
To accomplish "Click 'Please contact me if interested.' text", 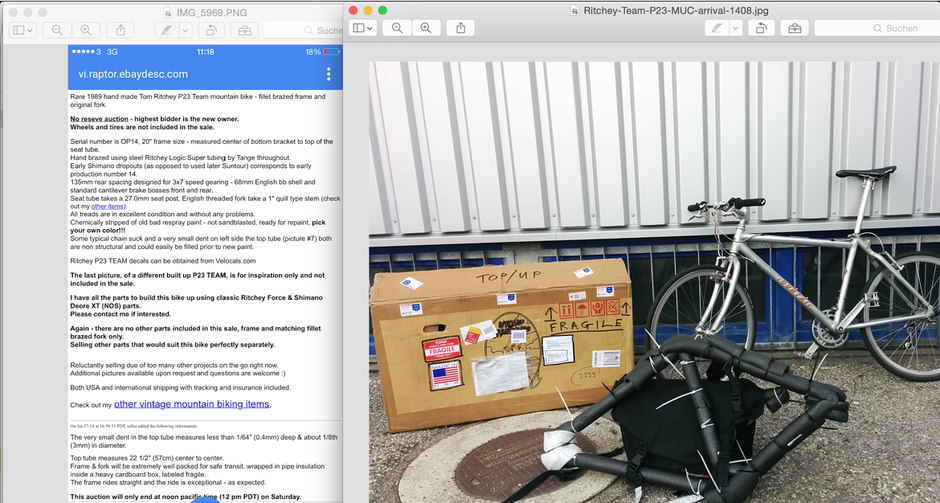I will click(x=120, y=314).
